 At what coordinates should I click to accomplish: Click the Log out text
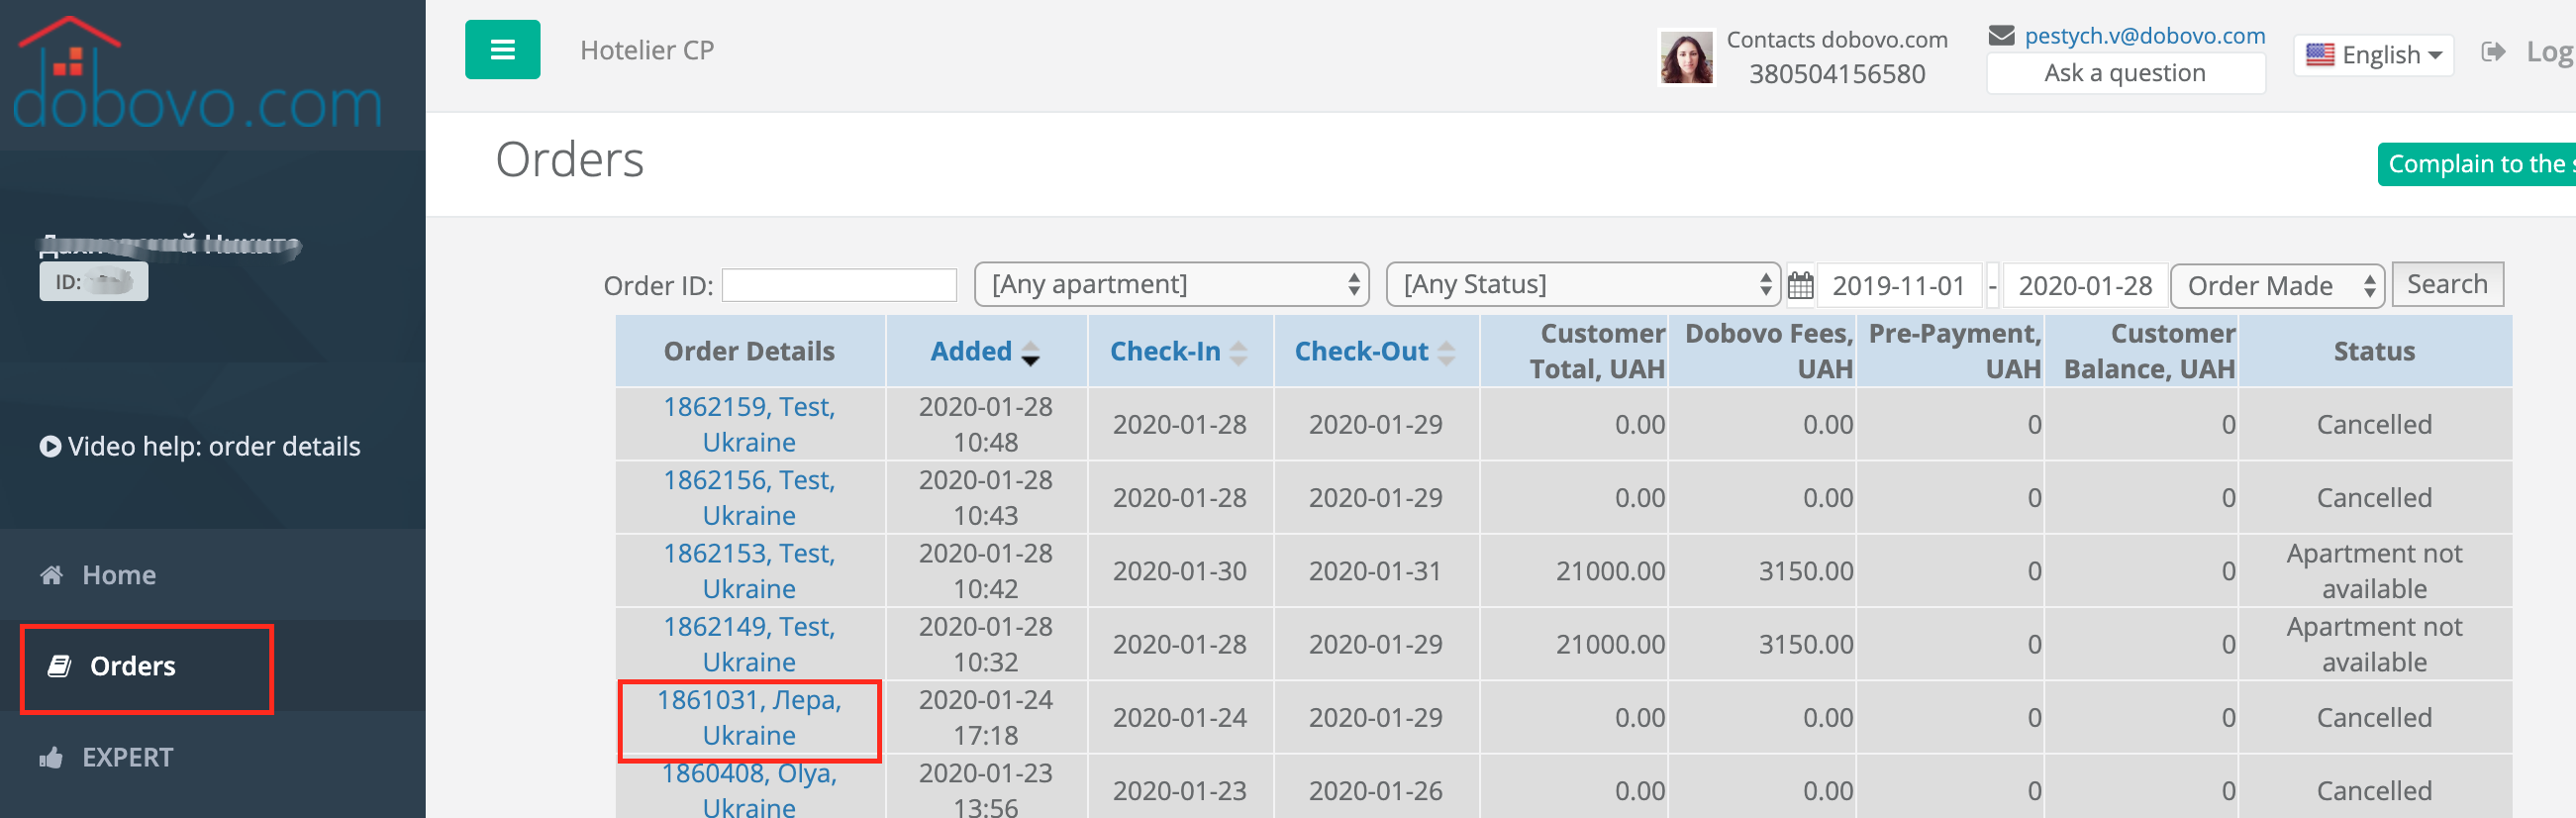[x=2550, y=52]
